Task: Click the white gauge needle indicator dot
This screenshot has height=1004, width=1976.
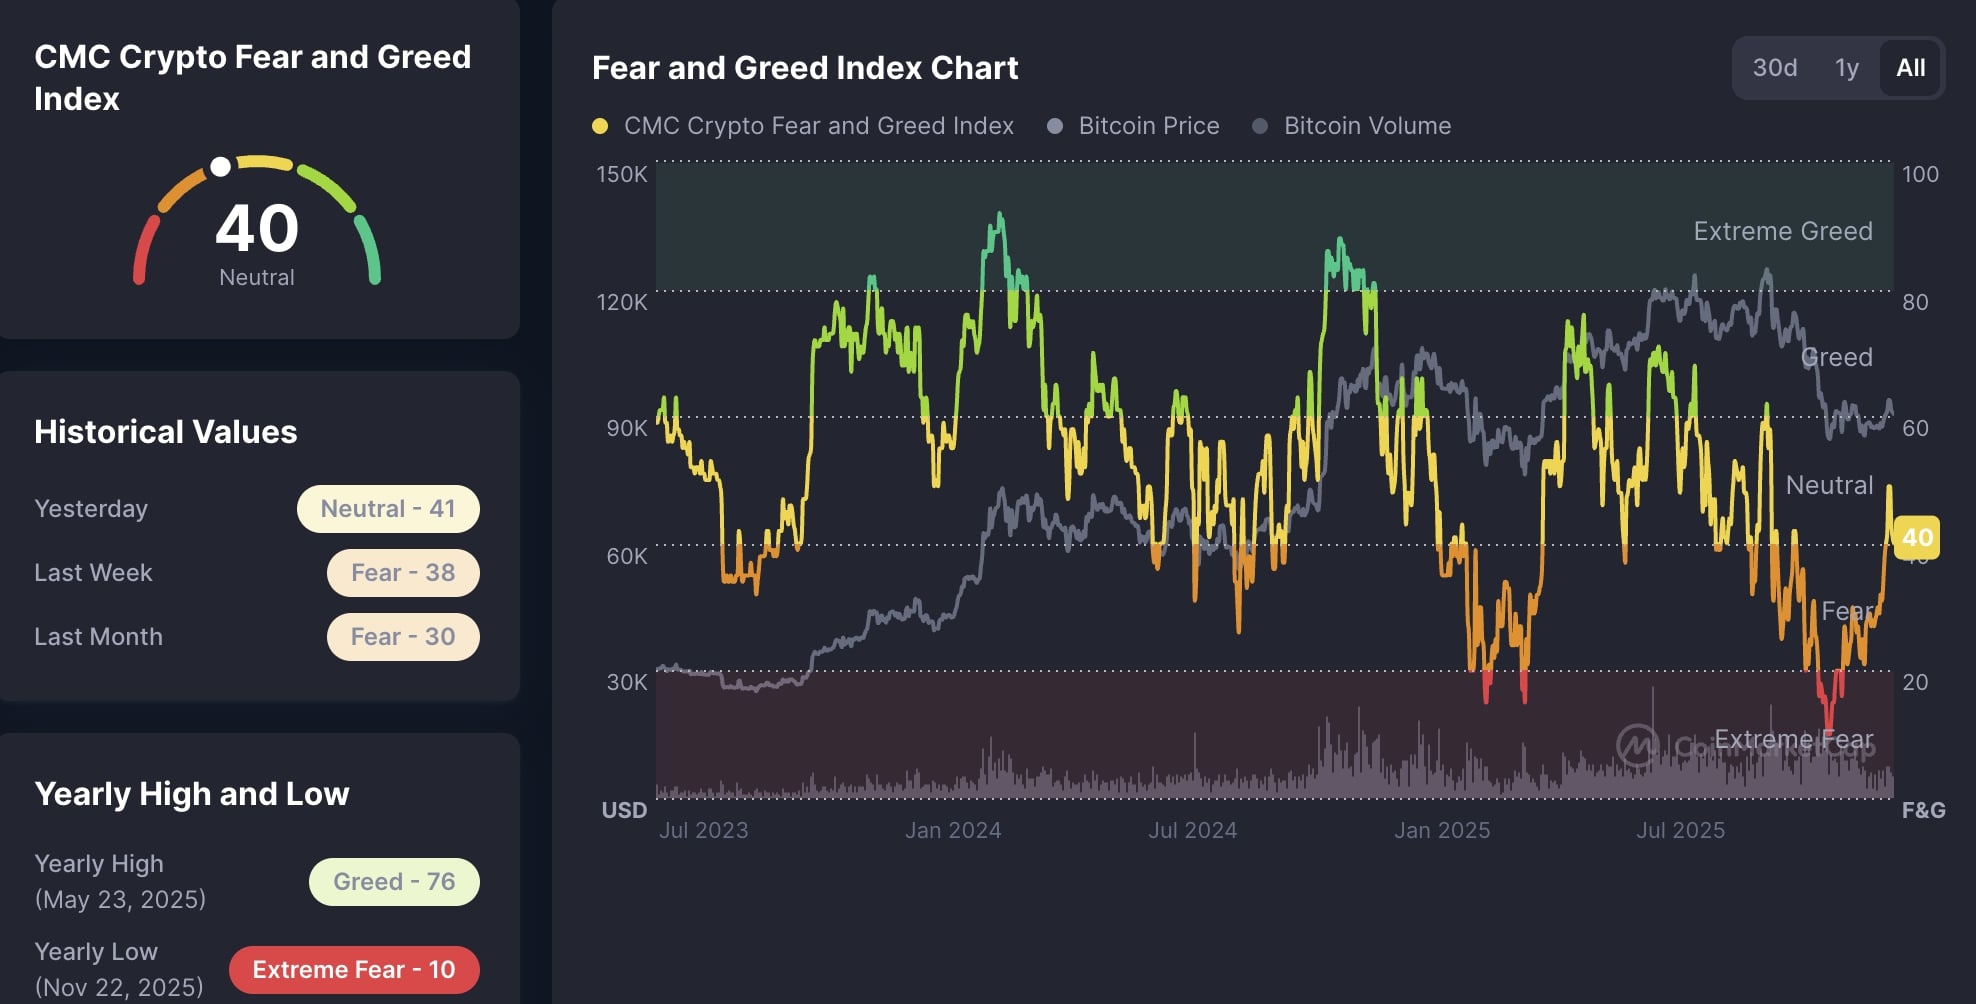Action: tap(220, 166)
